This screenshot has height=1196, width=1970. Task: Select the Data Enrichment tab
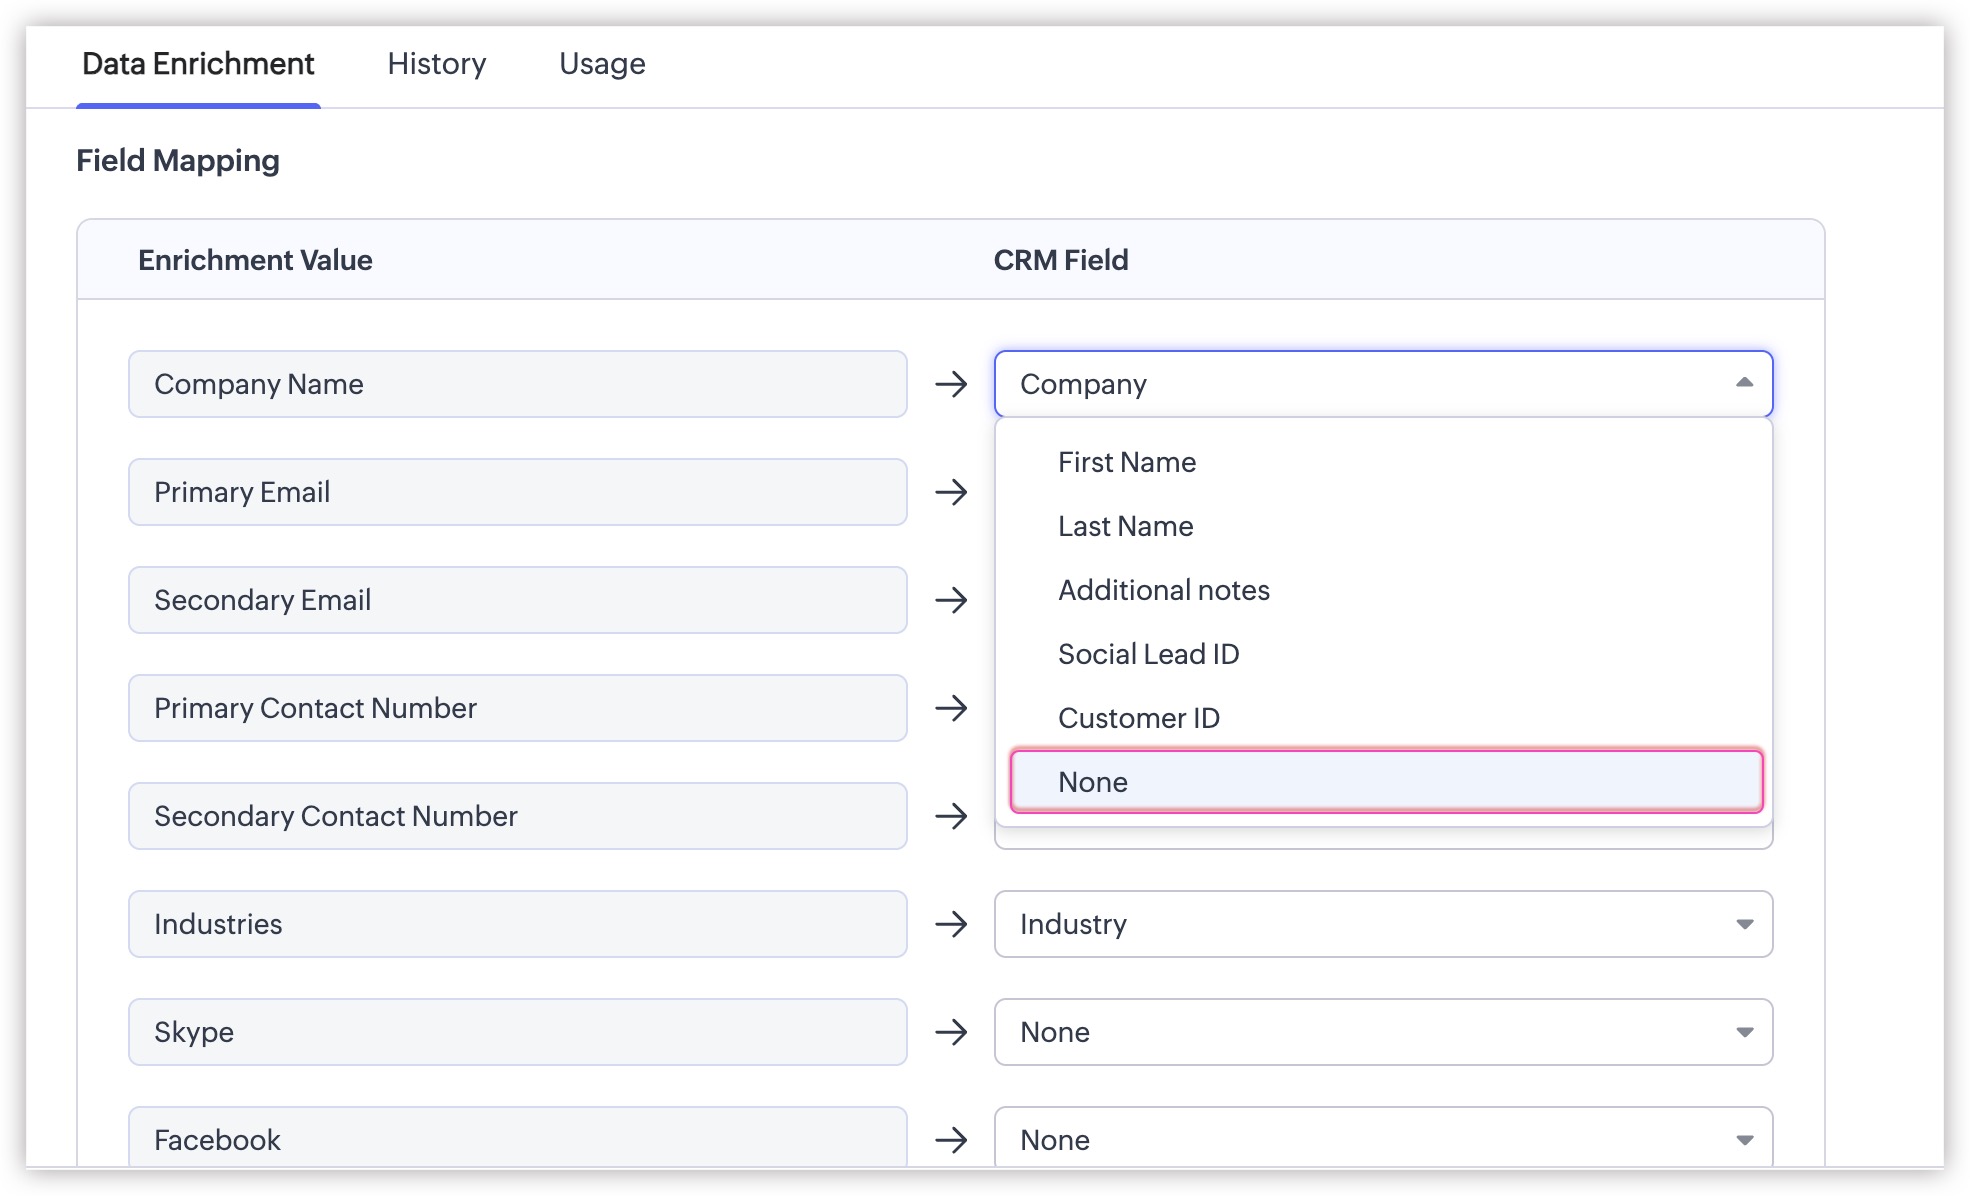(x=198, y=64)
